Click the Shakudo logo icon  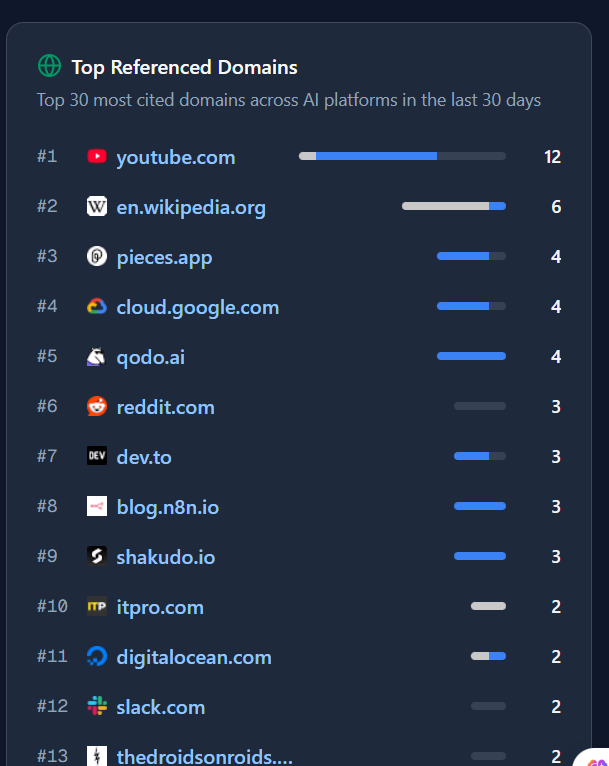coord(97,556)
